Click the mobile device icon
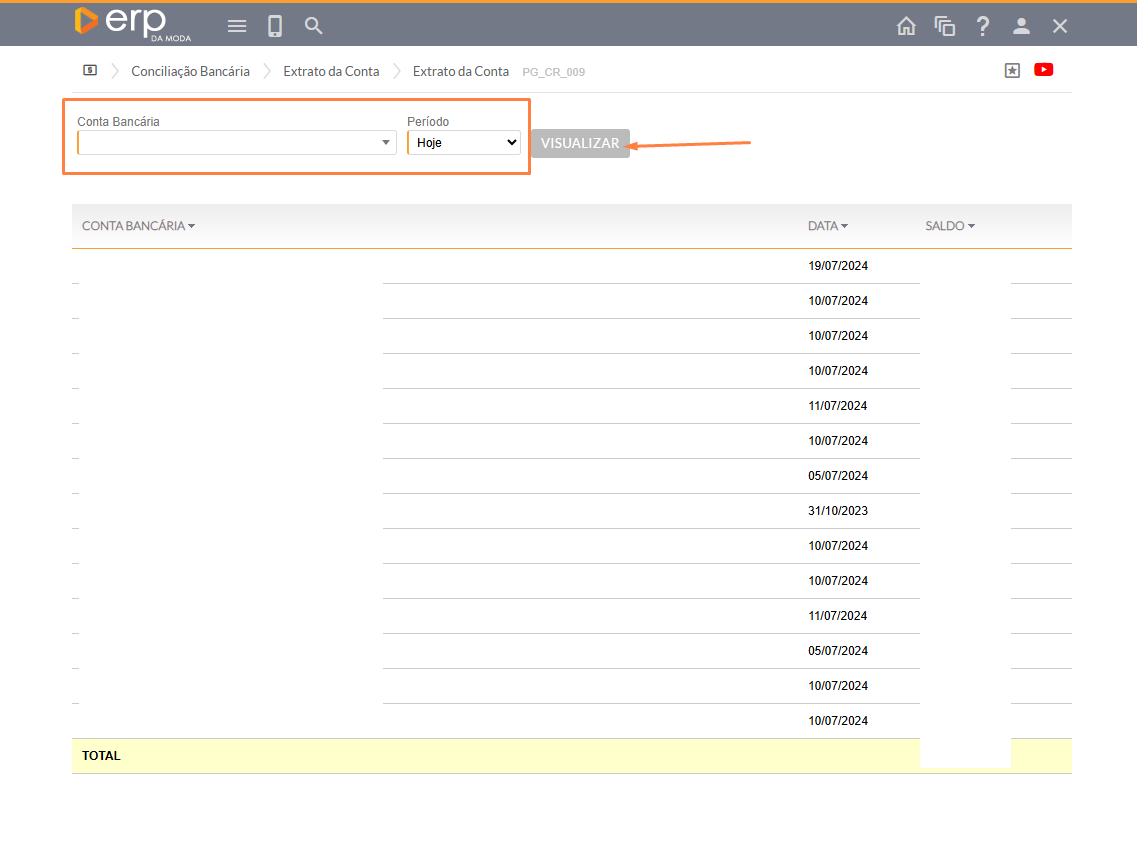1137x854 pixels. [x=275, y=26]
